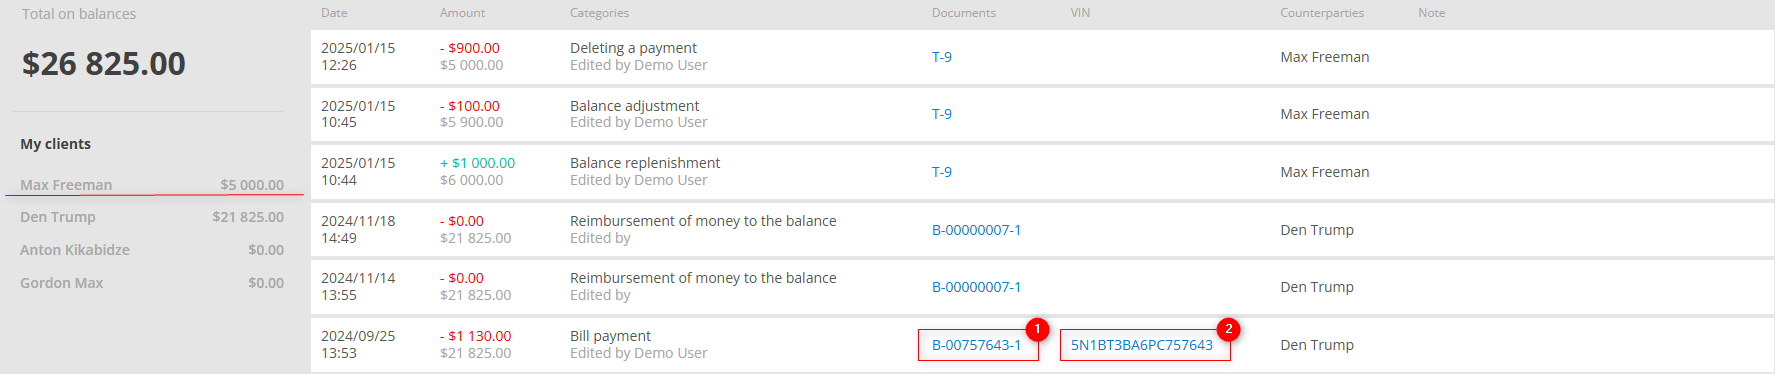Open document T-9 in the $100.00 adjustment row
Viewport: 1775px width, 374px height.
pos(942,114)
